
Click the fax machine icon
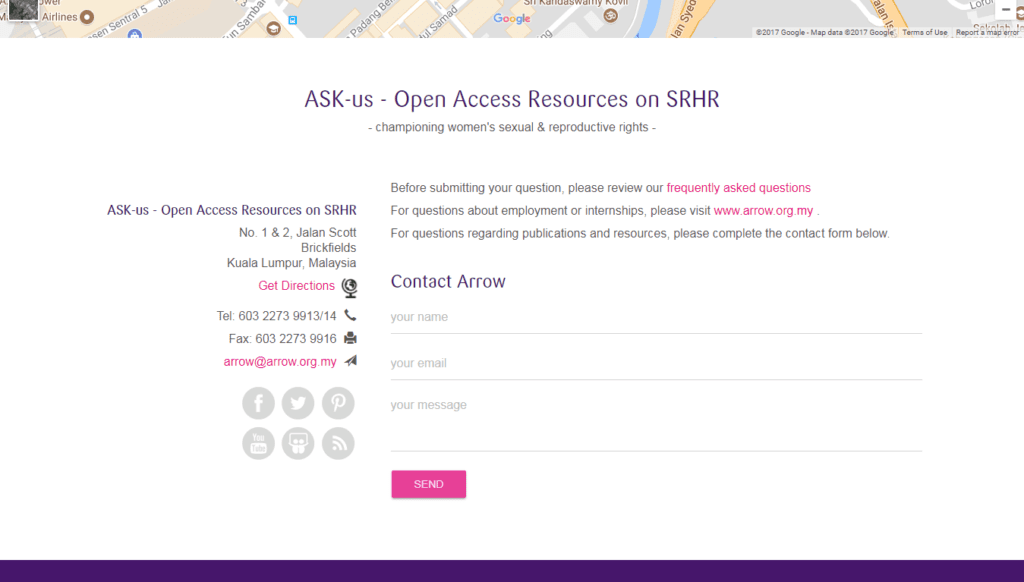pyautogui.click(x=350, y=338)
